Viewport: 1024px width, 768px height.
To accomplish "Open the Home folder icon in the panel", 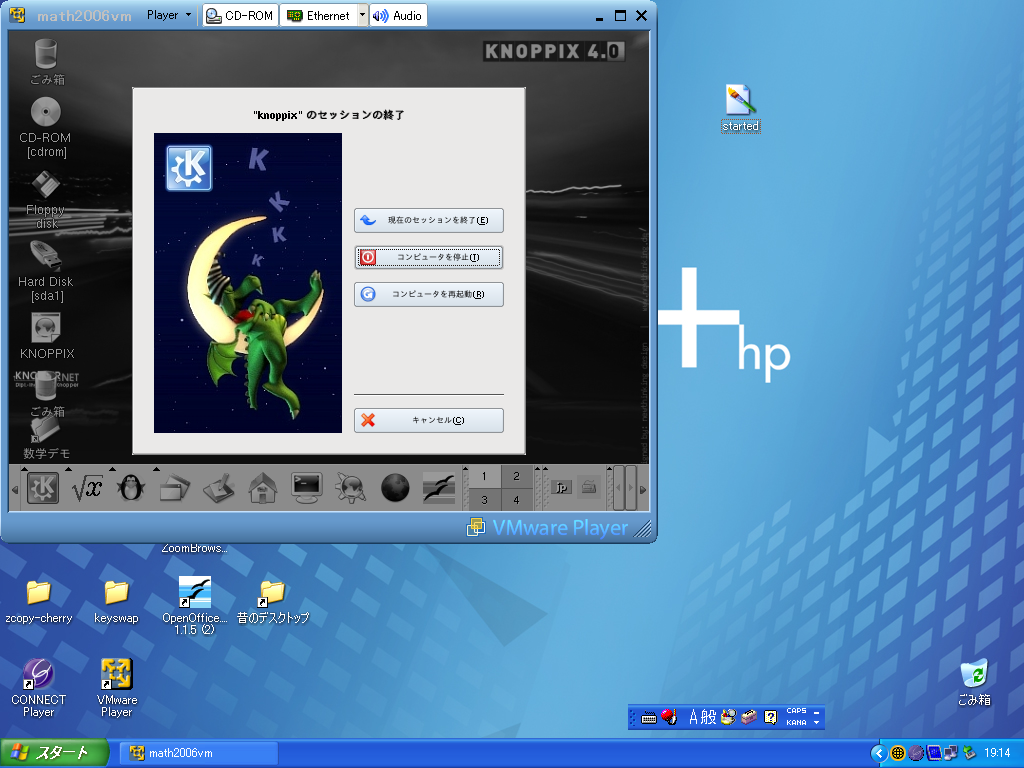I will [263, 488].
